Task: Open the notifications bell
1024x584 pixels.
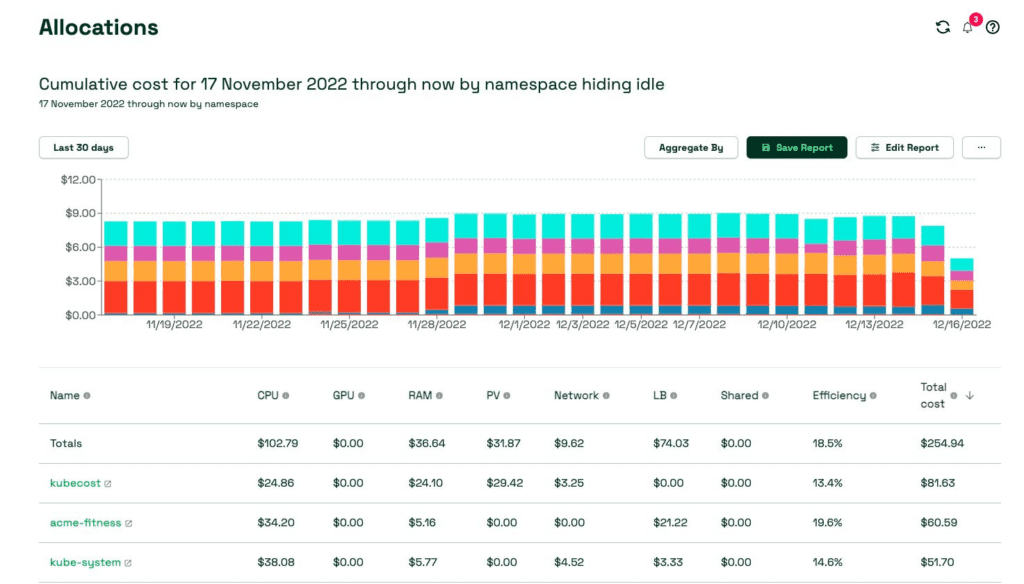Action: [967, 28]
